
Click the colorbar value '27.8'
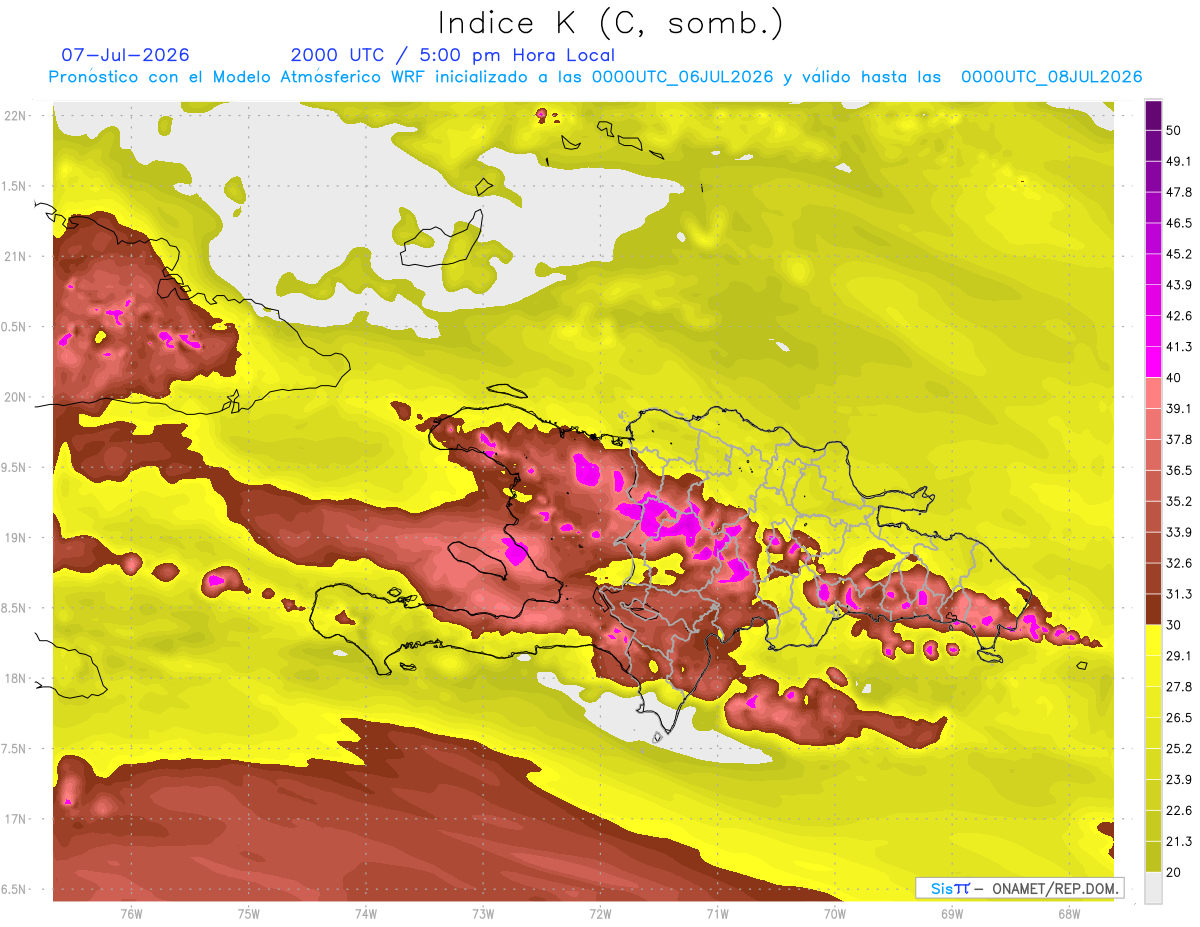pyautogui.click(x=1179, y=687)
